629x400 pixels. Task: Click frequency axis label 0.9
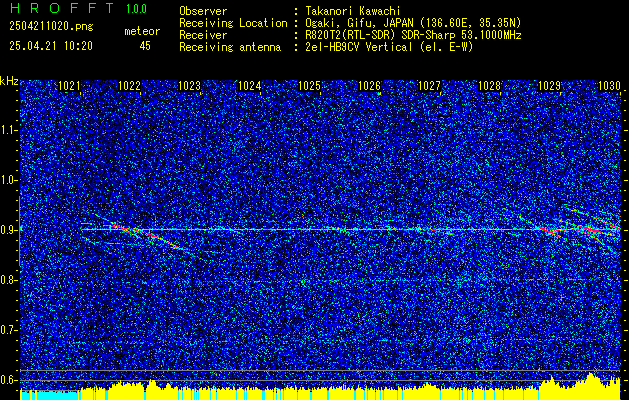coord(8,230)
